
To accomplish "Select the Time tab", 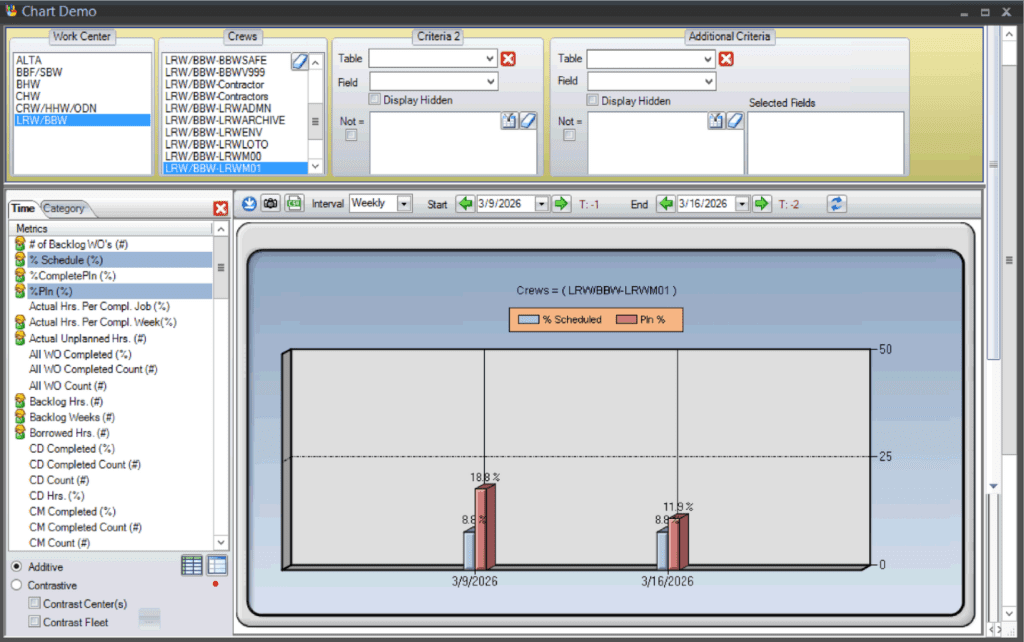I will (23, 209).
